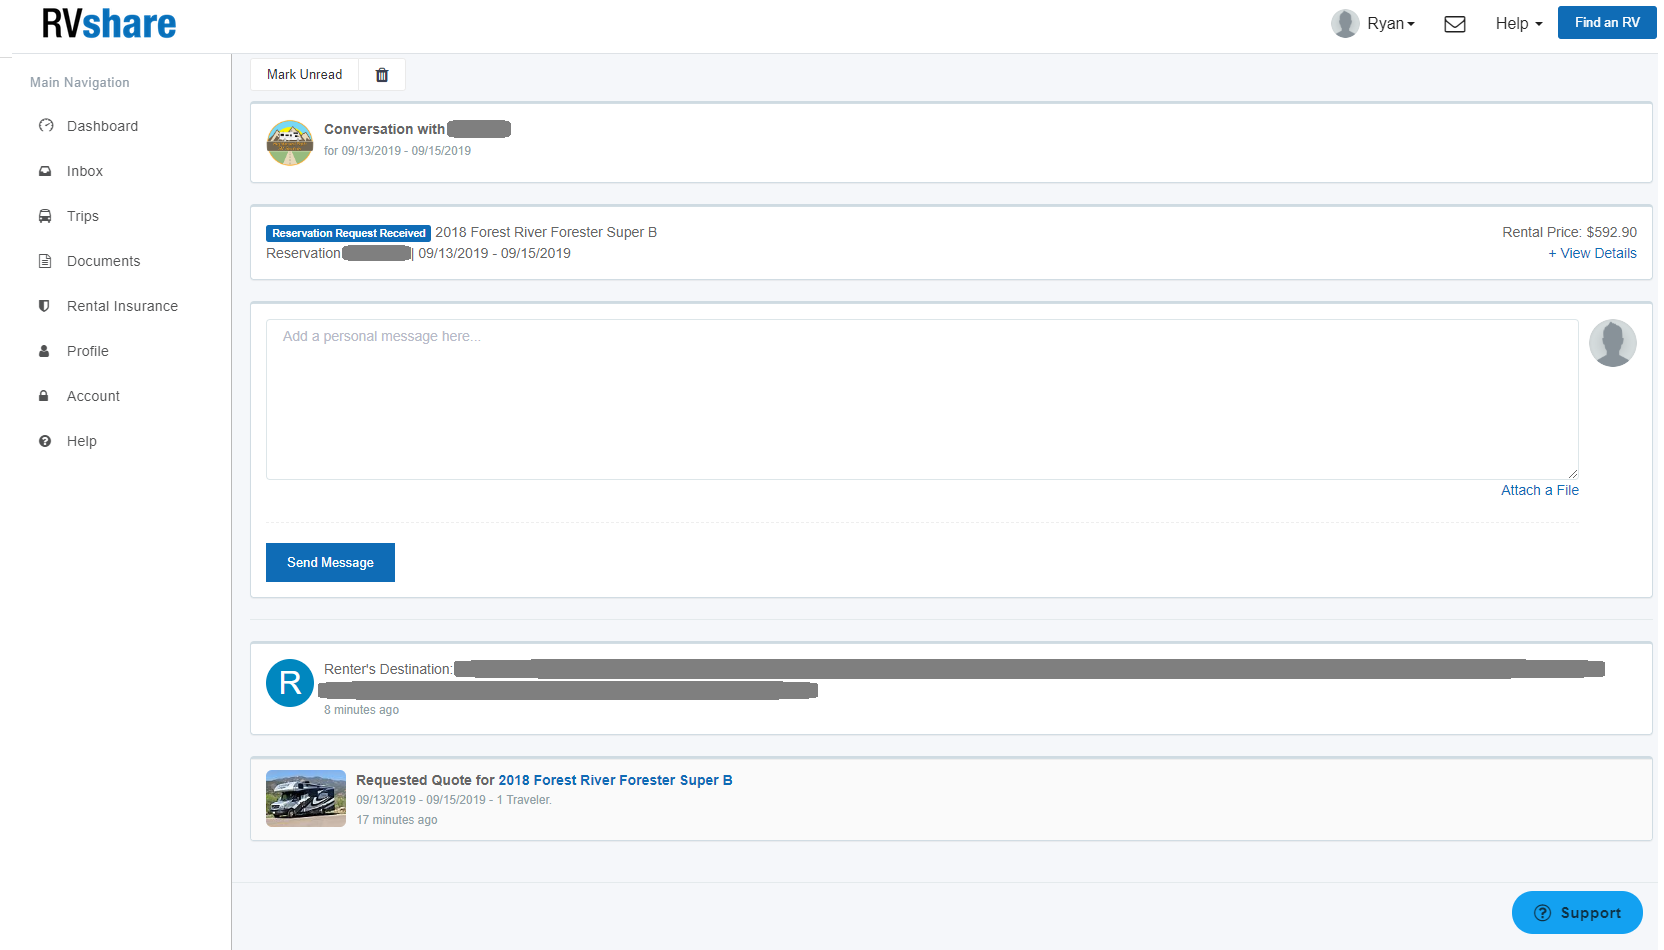
Task: Click the Dashboard gauge icon
Action: pos(46,126)
